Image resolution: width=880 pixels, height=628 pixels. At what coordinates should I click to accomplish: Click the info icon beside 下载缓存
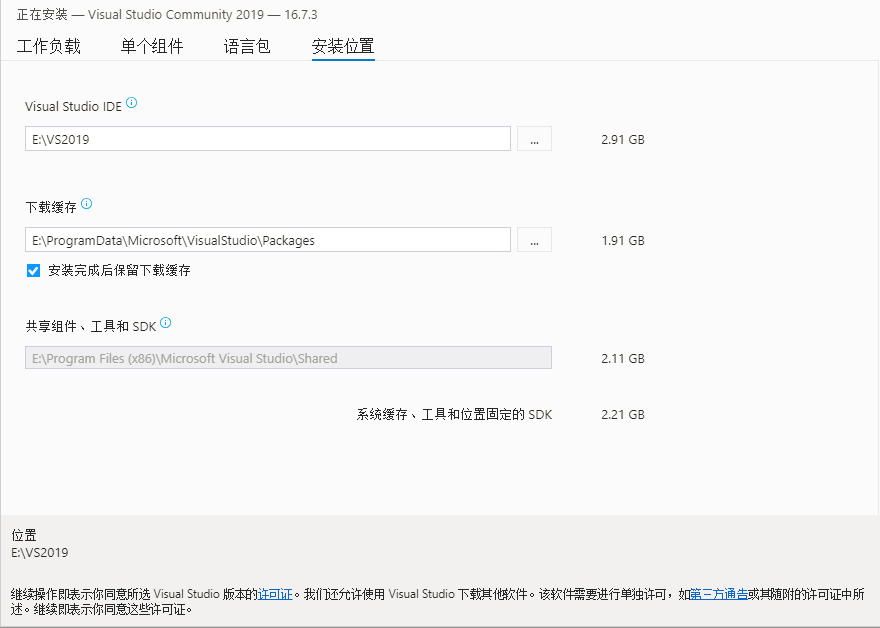point(86,204)
